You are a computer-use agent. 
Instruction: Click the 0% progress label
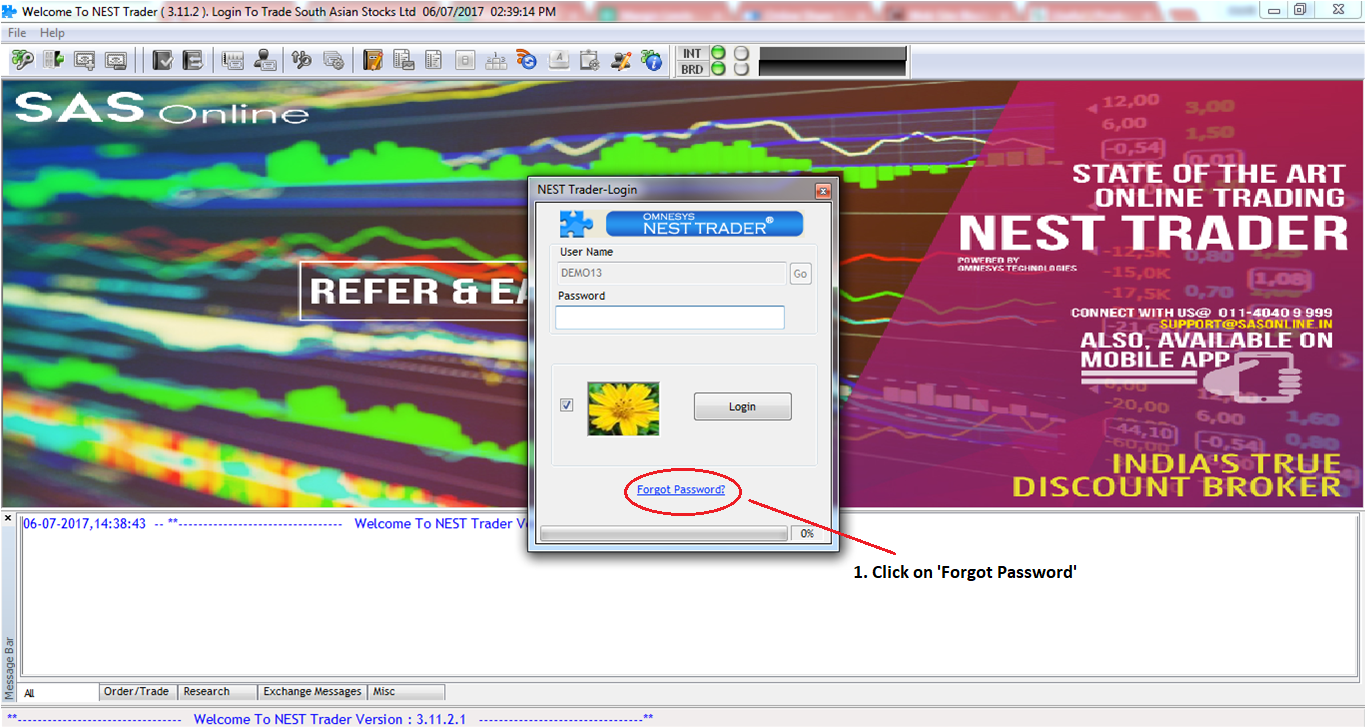pos(808,534)
